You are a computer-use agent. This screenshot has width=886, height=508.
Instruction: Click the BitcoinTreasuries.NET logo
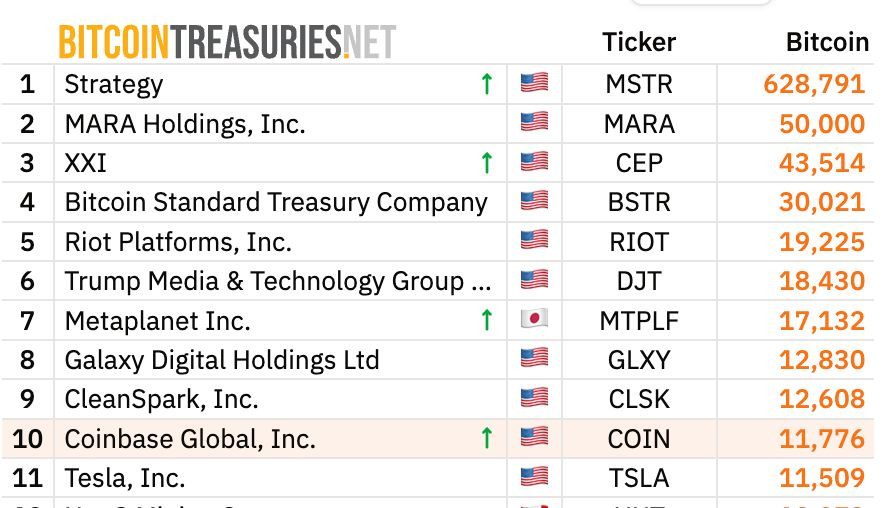(x=227, y=42)
